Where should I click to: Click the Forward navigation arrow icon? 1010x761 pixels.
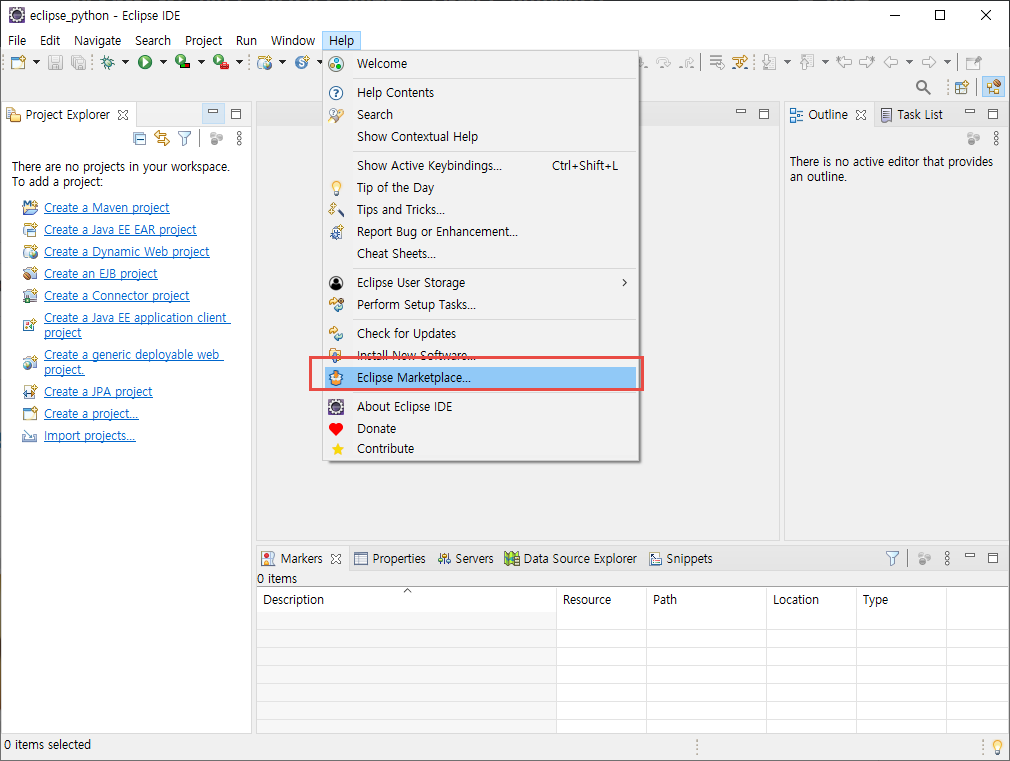click(x=929, y=63)
